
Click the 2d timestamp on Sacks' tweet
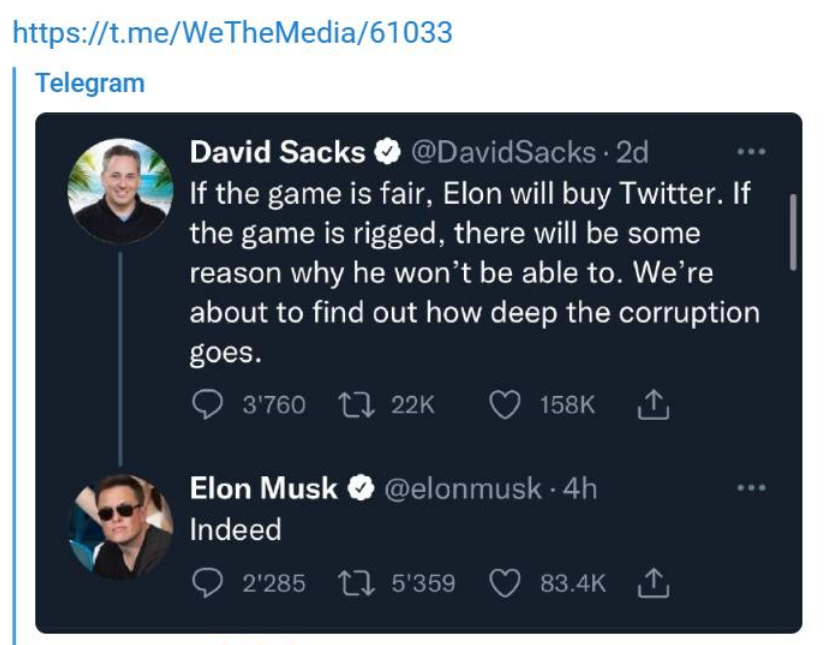[633, 152]
